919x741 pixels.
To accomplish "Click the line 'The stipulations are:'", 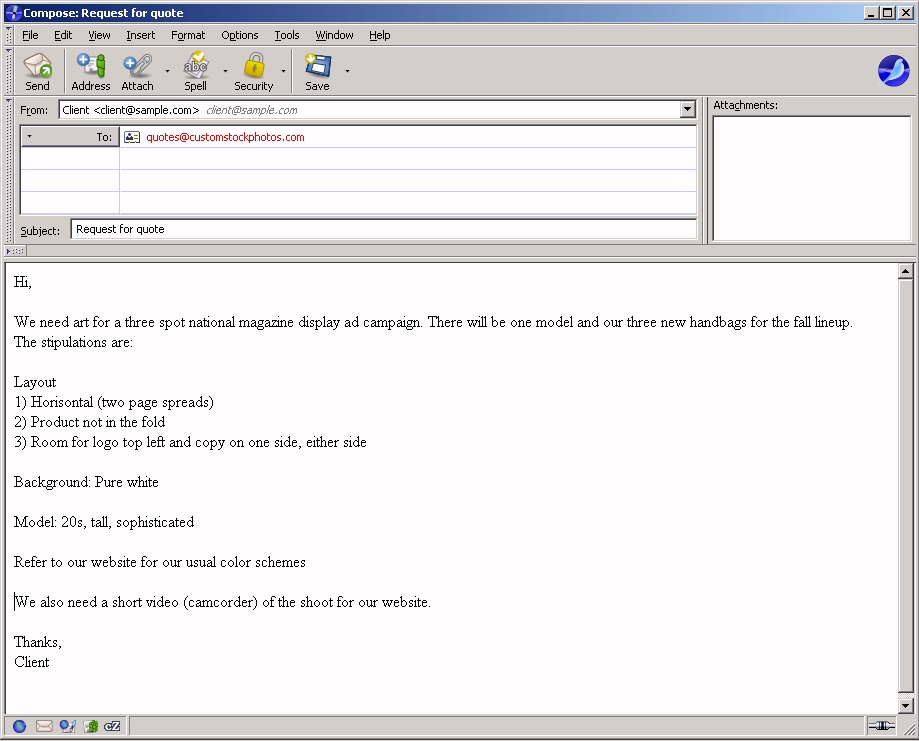I will (x=73, y=342).
